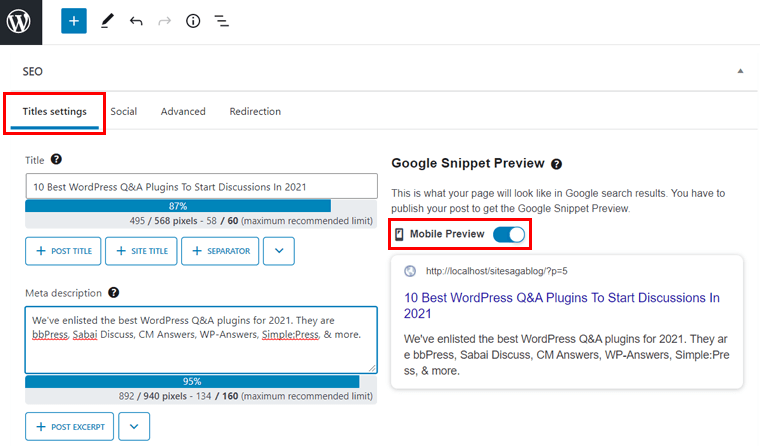The width and height of the screenshot is (760, 446).
Task: Insert the Post Title variable
Action: [x=63, y=251]
